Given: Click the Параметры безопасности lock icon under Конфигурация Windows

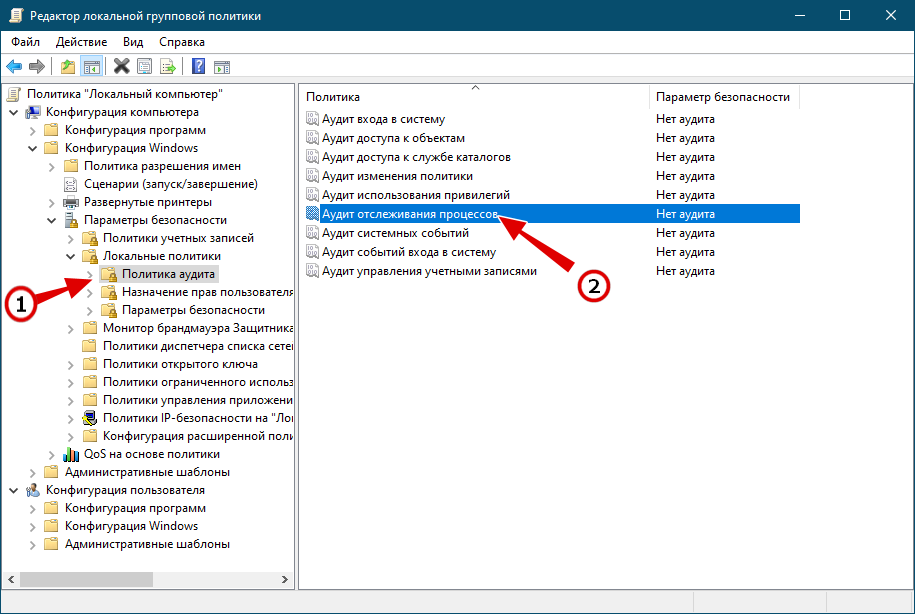Looking at the screenshot, I should tap(71, 220).
